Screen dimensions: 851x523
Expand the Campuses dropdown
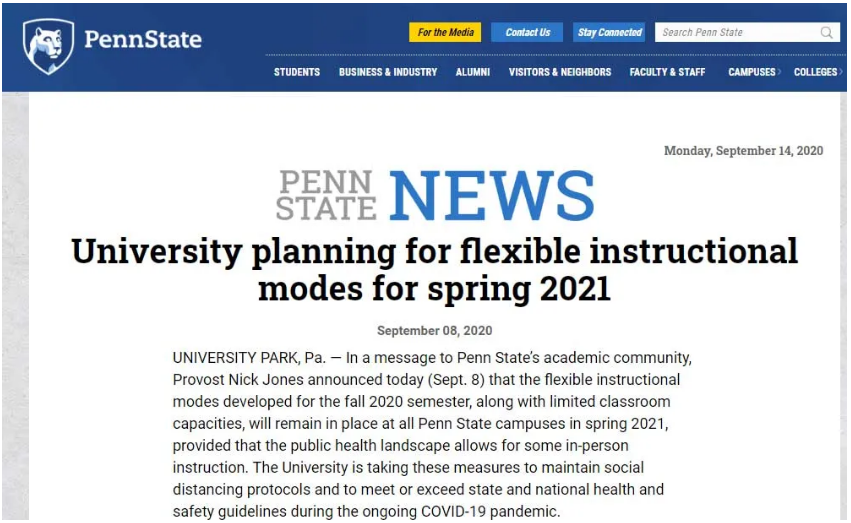point(754,72)
